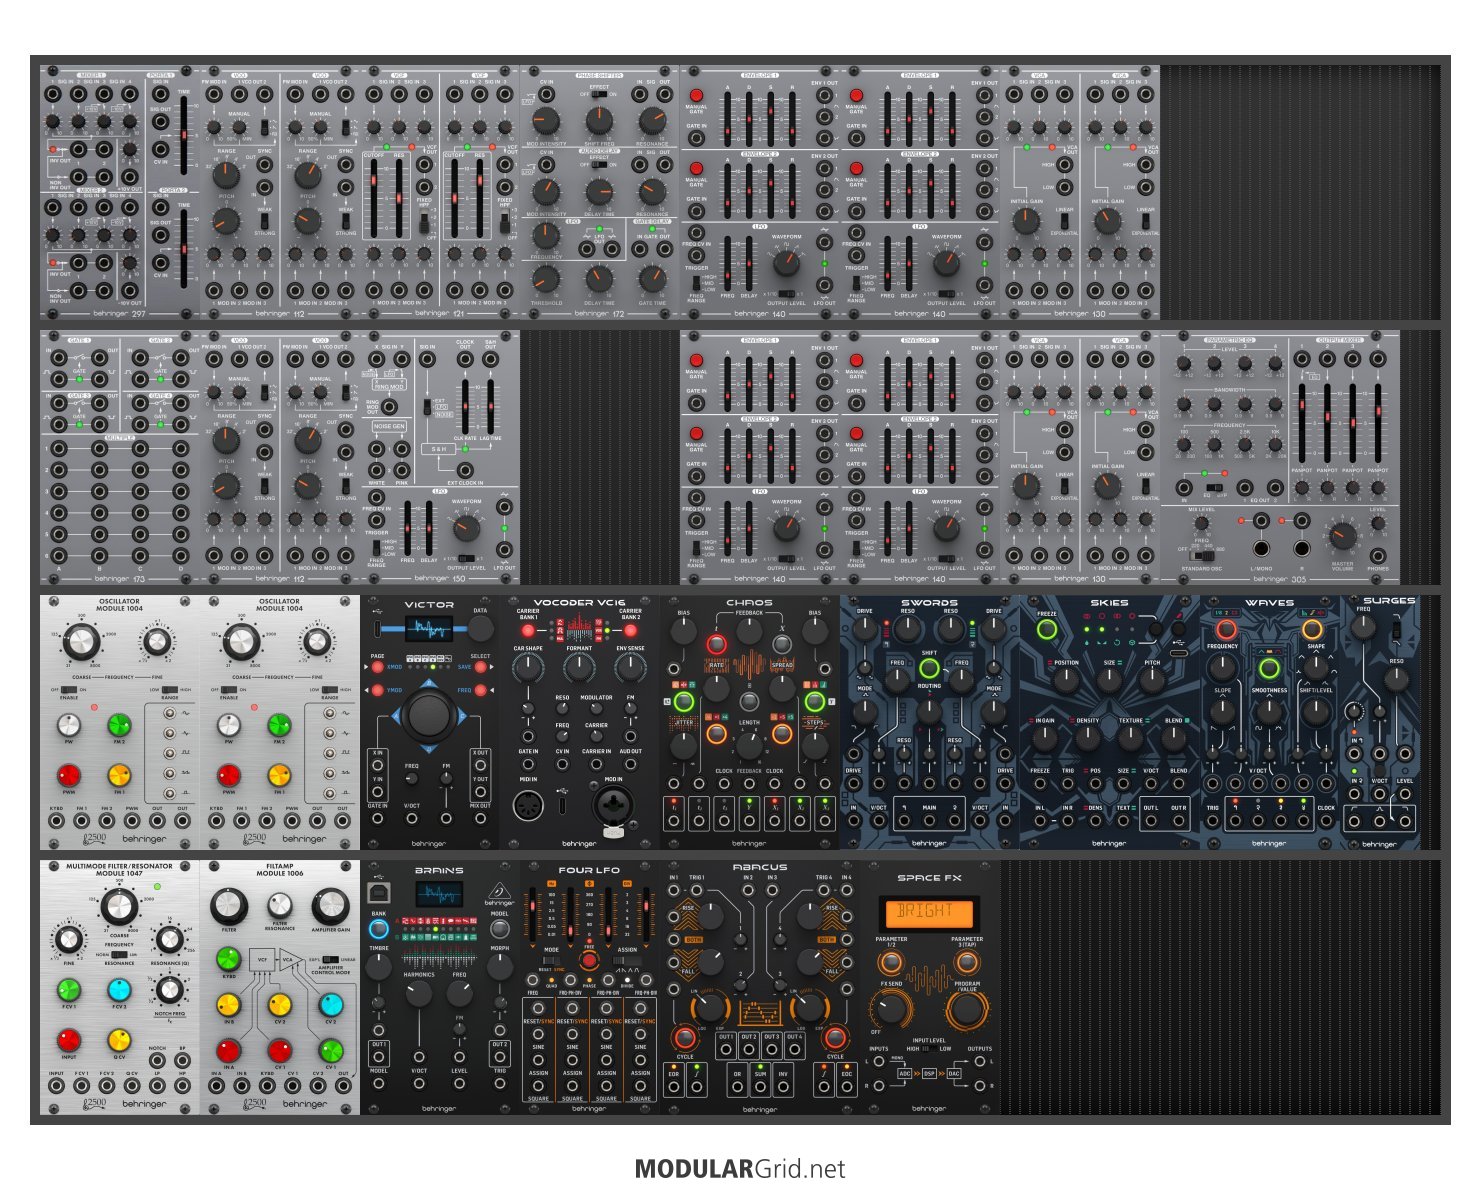Click the SUM jack on the Abacus module
Screen dimensions: 1481x1190
coord(760,1086)
